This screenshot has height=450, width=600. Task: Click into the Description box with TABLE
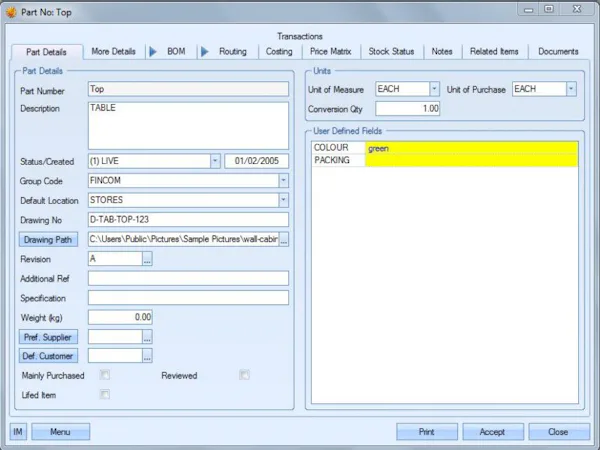(188, 126)
